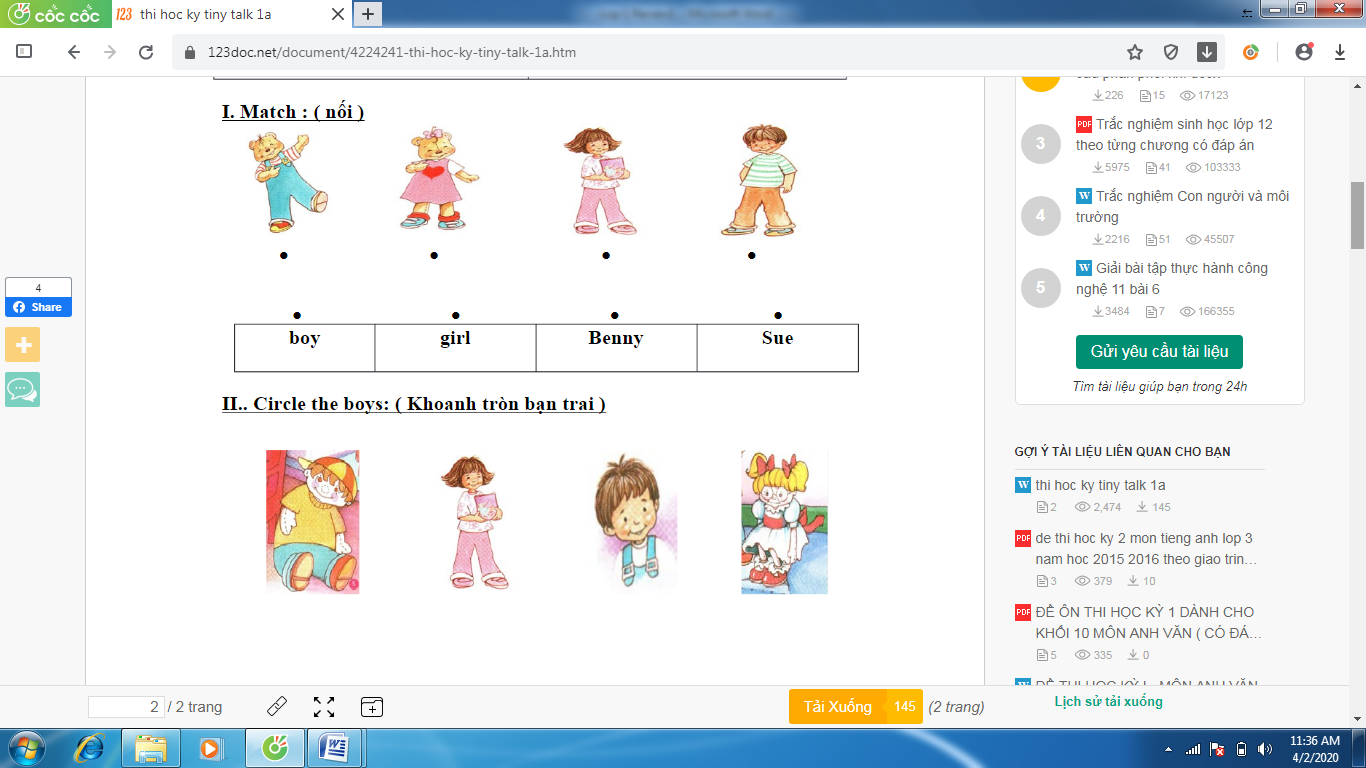Click the blonde girl with red bows picture
1366x768 pixels.
[784, 522]
